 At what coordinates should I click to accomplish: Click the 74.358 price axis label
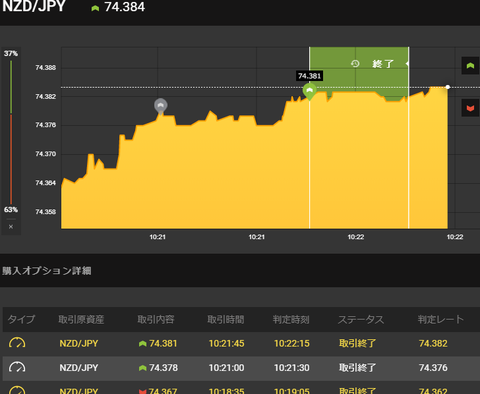[46, 212]
